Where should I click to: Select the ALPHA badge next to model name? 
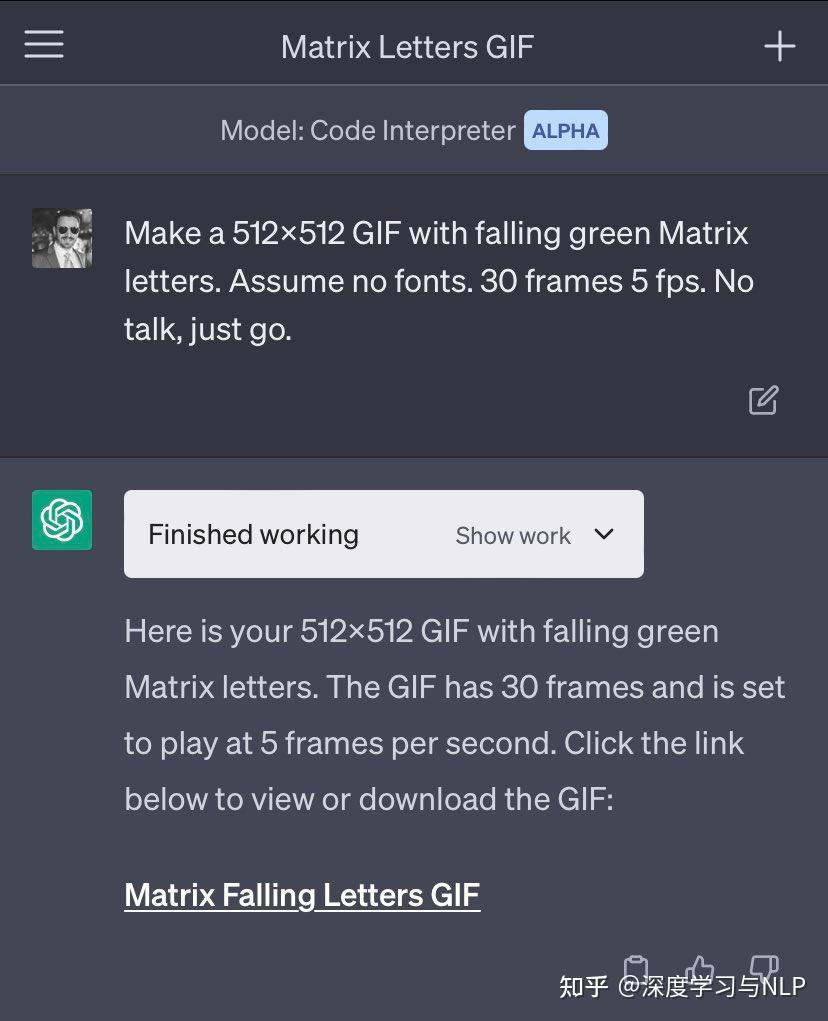[565, 130]
